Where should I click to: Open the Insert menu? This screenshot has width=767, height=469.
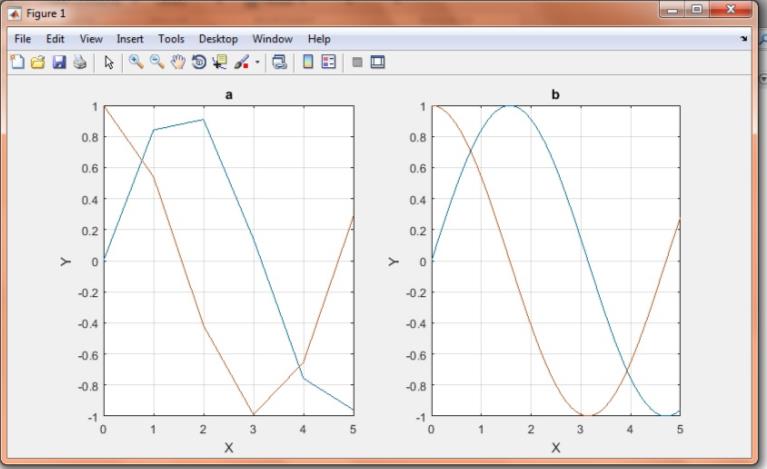coord(130,39)
